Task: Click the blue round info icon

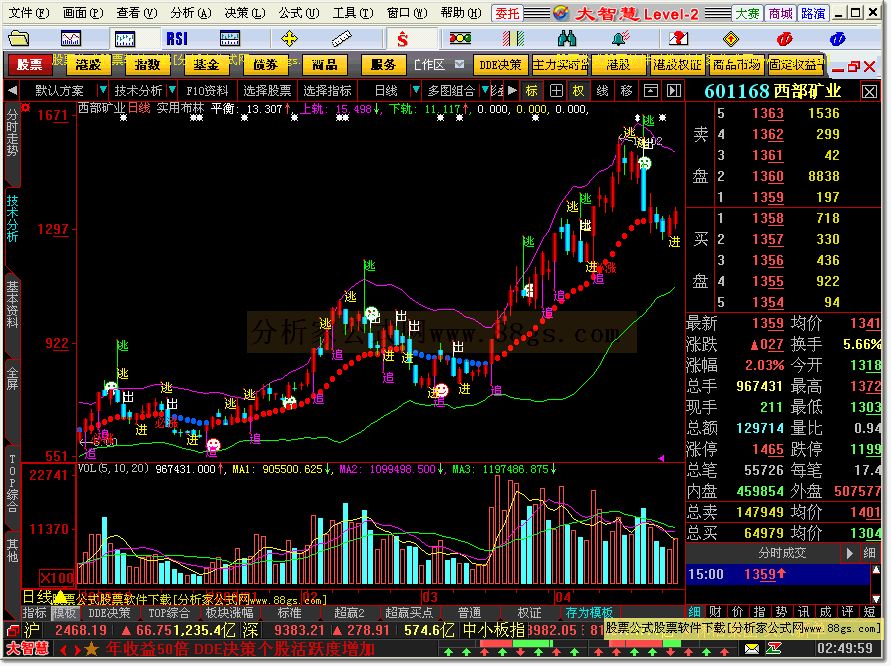Action: 837,39
